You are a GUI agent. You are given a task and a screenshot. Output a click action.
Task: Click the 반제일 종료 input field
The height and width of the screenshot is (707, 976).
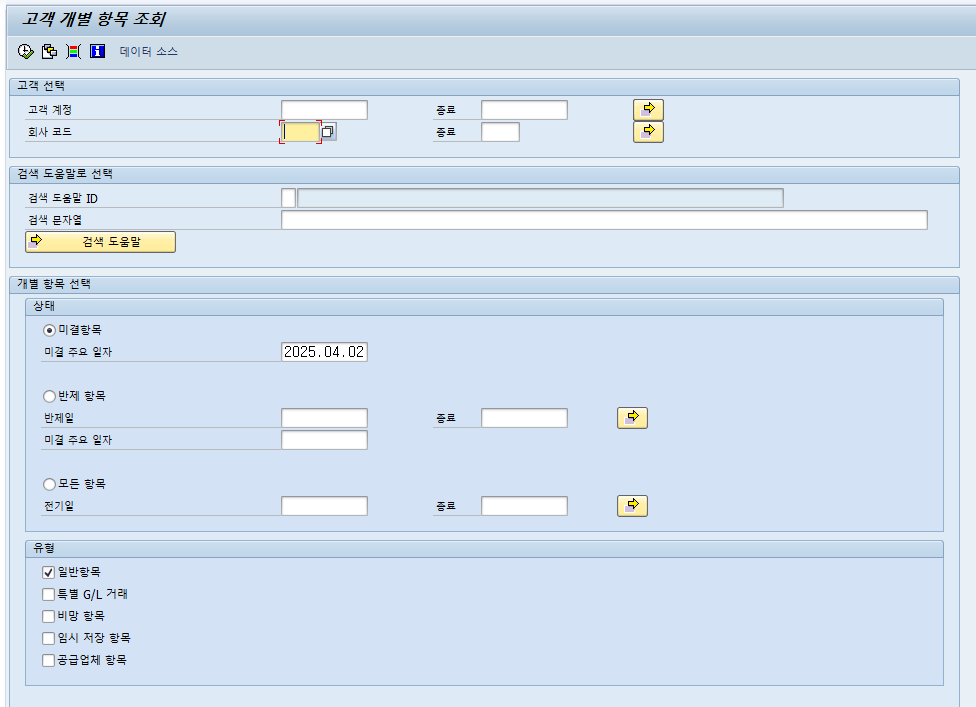(524, 418)
